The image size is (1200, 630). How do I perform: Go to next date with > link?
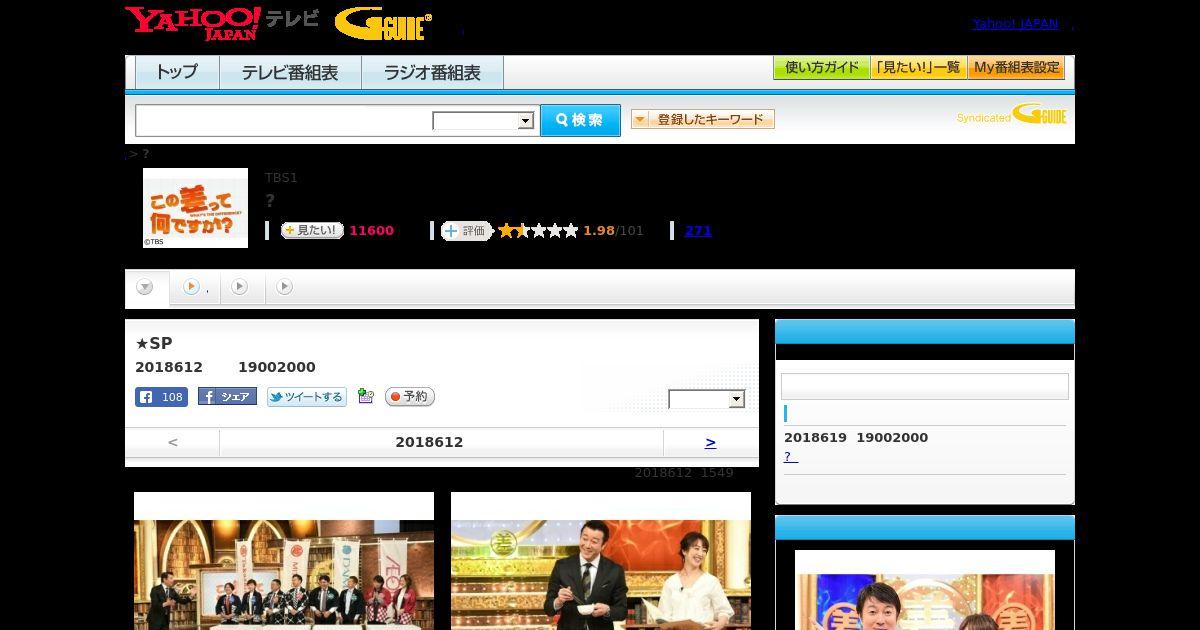pos(710,442)
